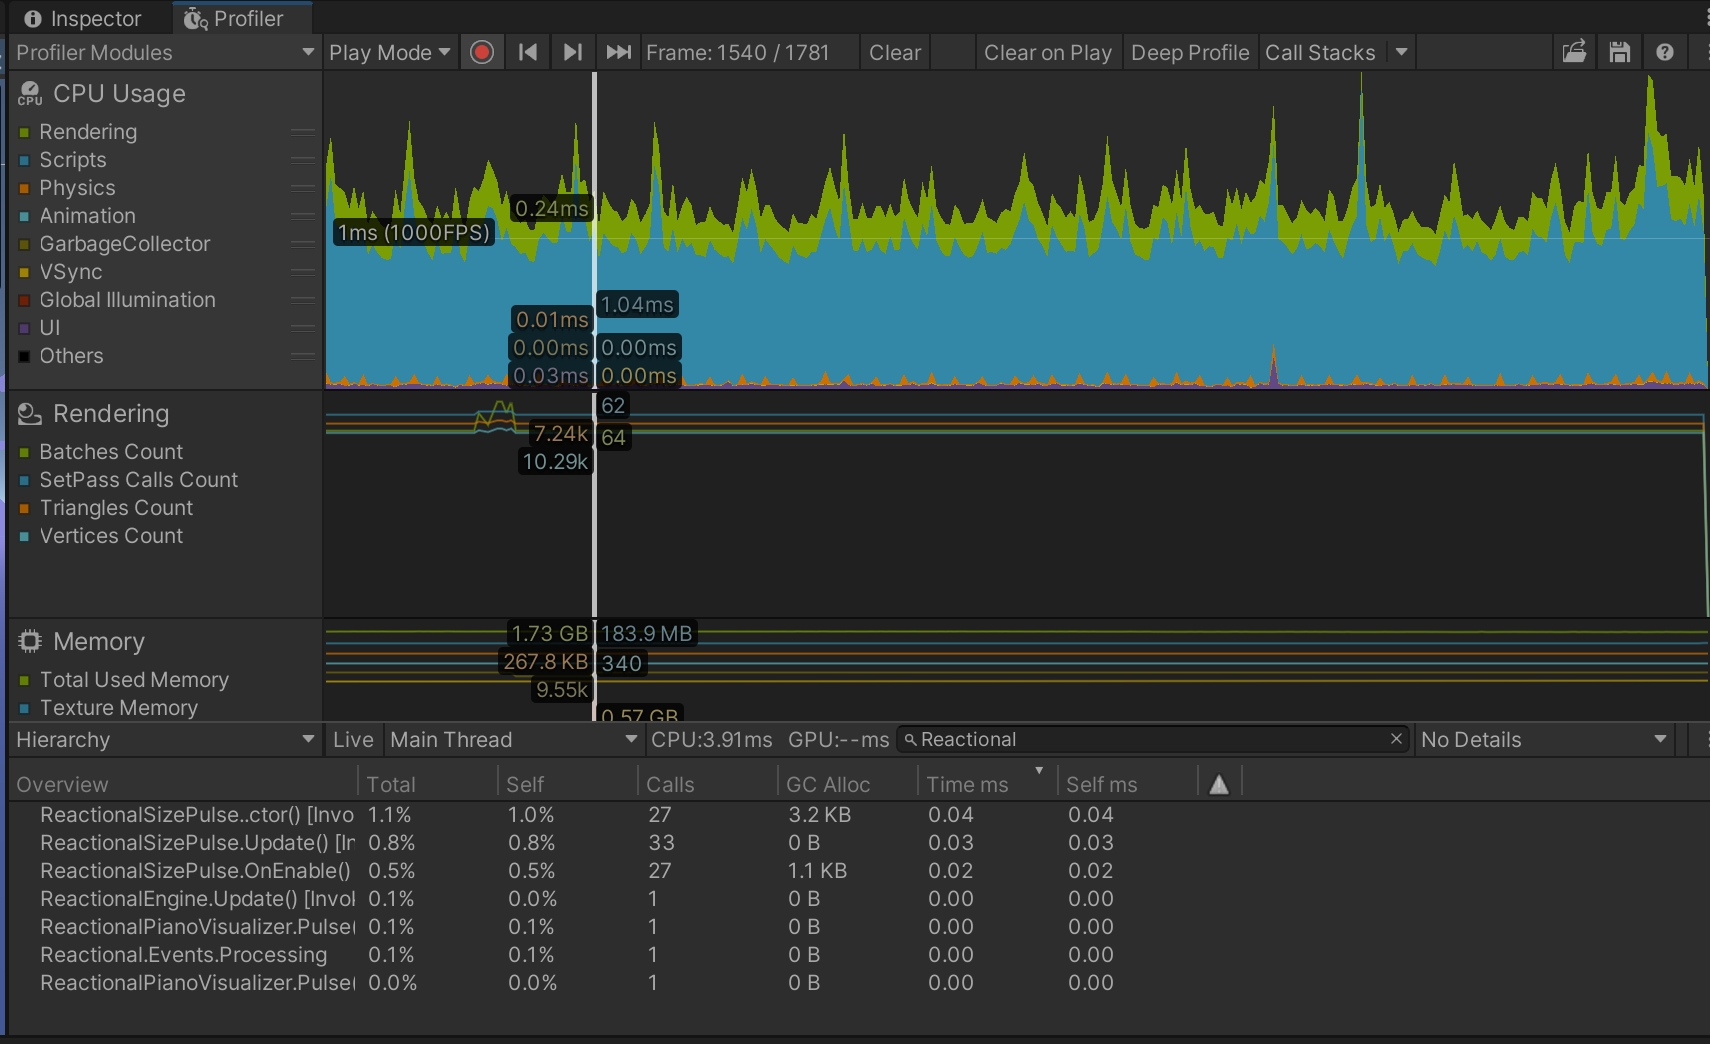The image size is (1710, 1044).
Task: Click the CPU:3.91ms readout
Action: [x=711, y=740]
